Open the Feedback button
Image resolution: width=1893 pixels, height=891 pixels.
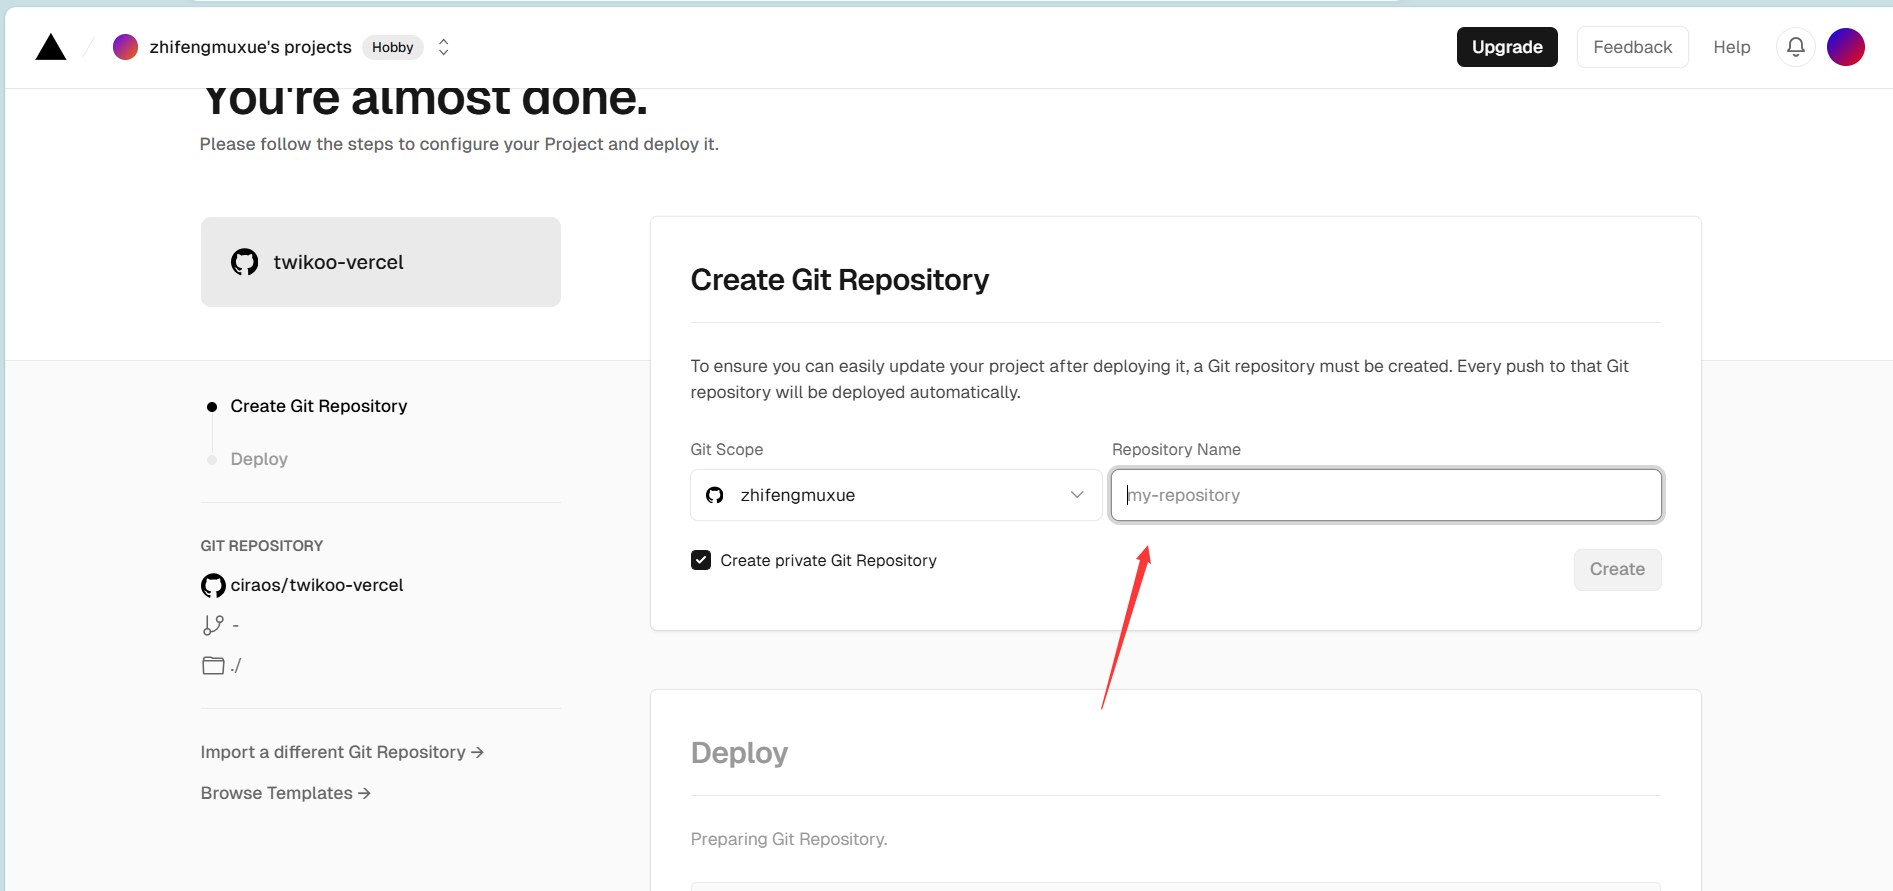coord(1632,47)
